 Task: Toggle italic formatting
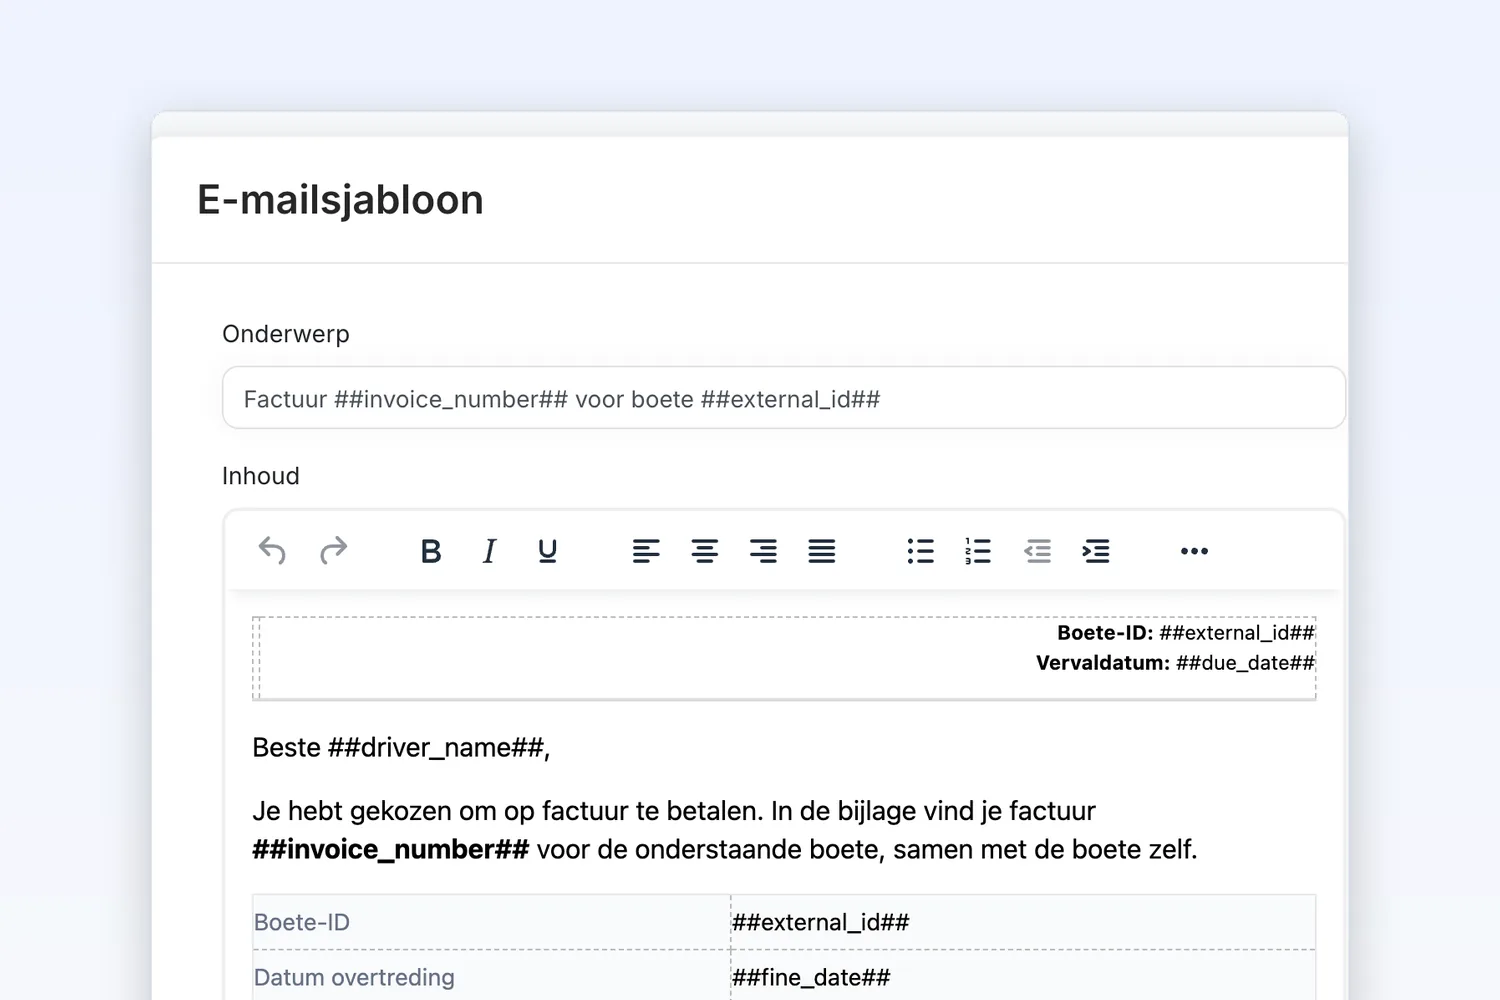(x=489, y=551)
